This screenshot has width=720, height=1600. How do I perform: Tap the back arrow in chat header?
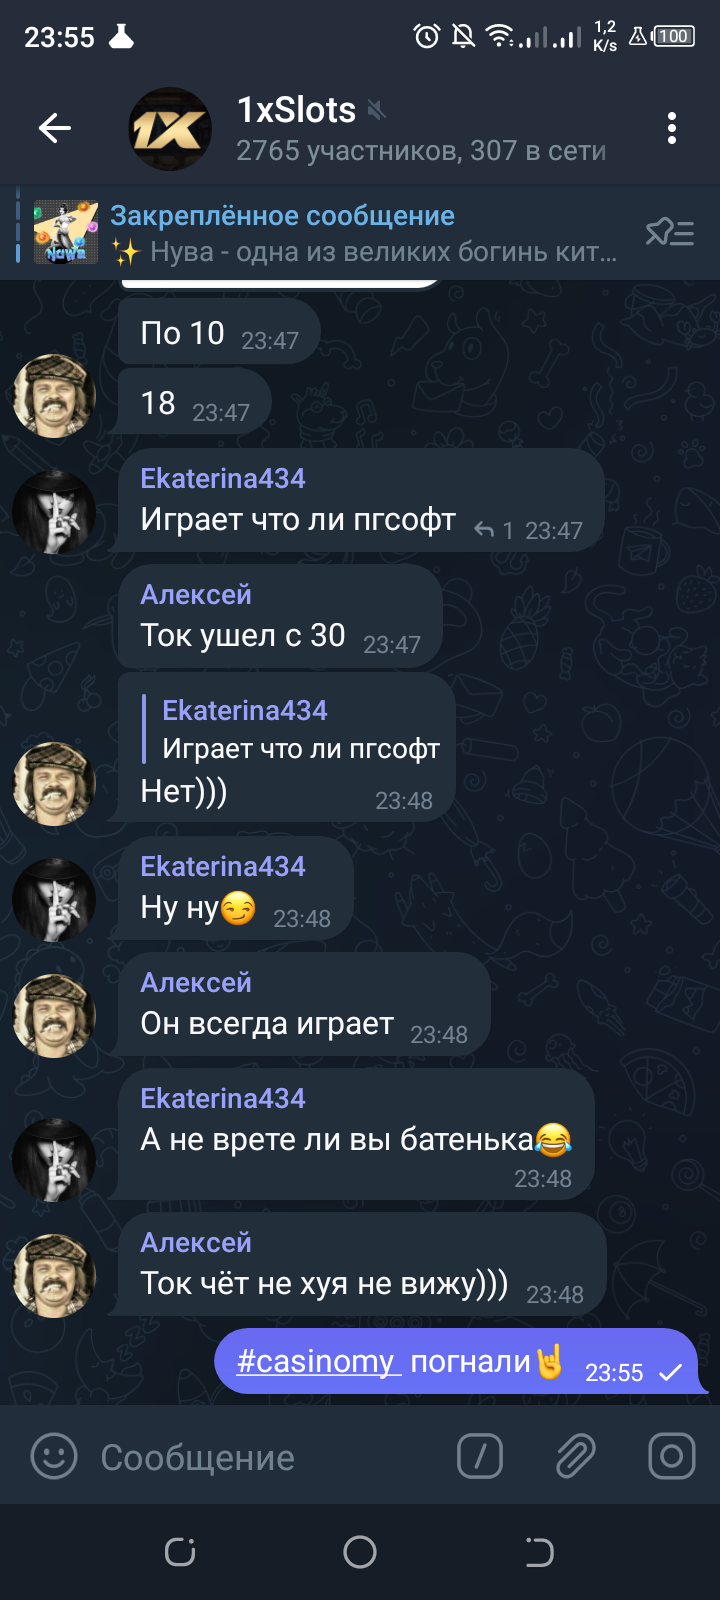(55, 128)
